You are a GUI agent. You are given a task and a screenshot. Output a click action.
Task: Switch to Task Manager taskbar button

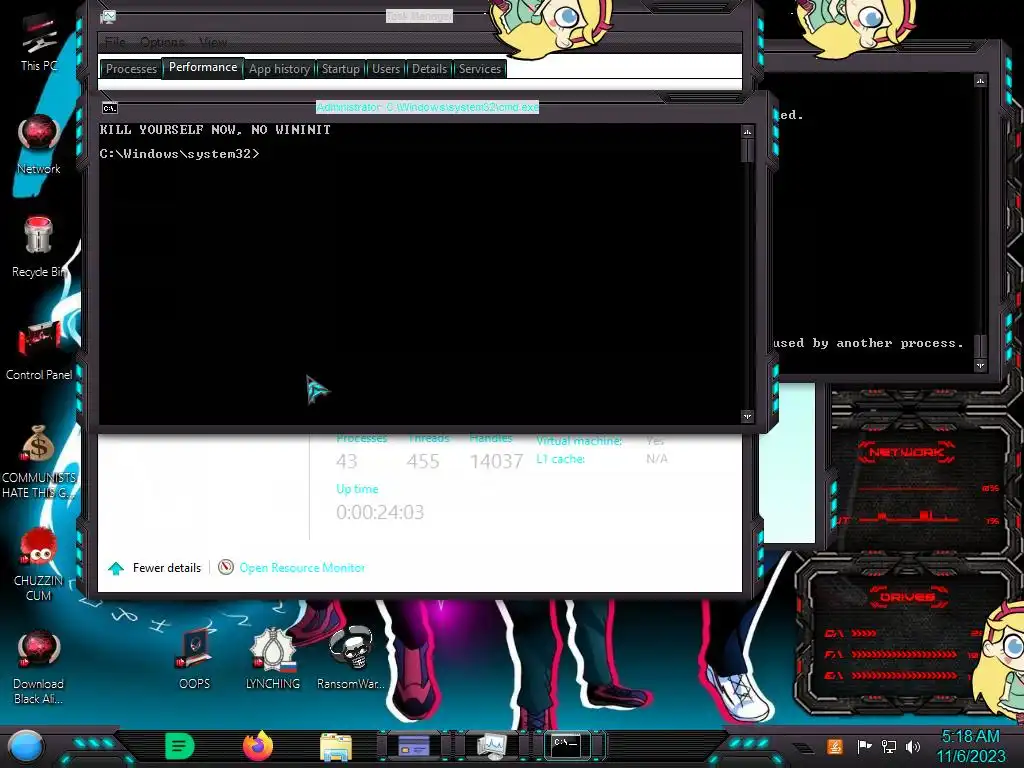point(491,746)
